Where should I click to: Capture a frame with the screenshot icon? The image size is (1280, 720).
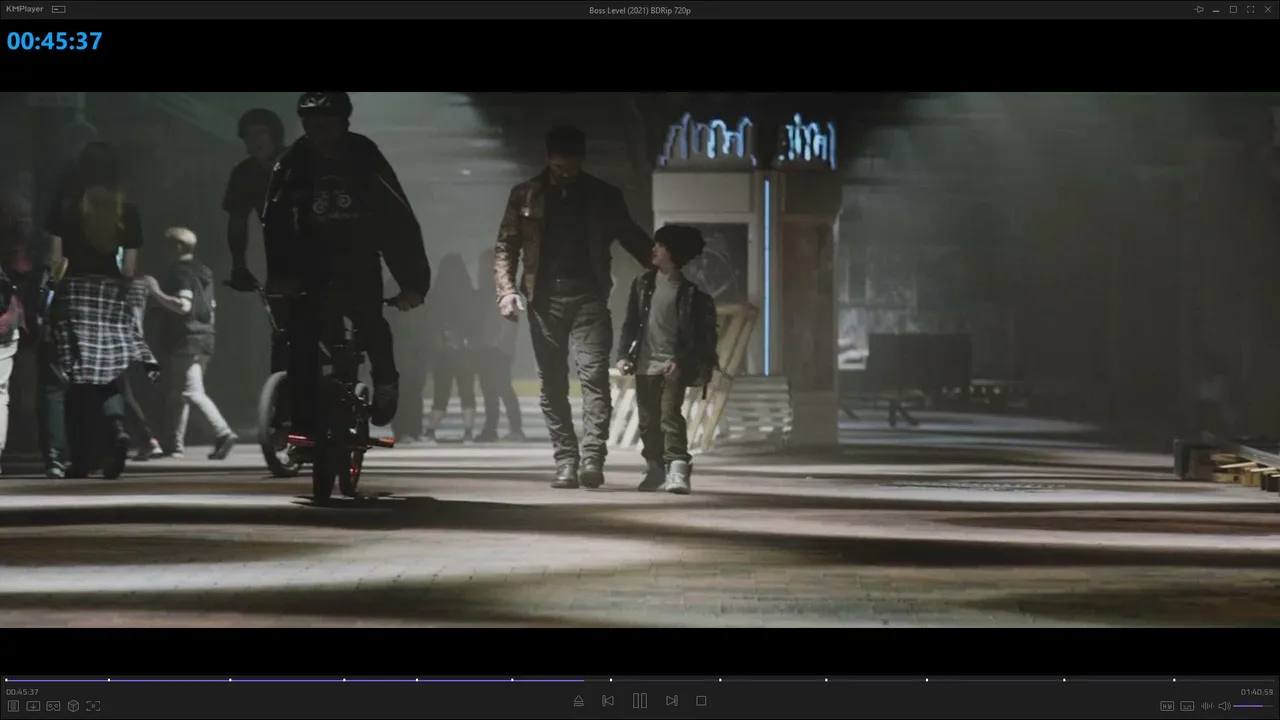[93, 706]
